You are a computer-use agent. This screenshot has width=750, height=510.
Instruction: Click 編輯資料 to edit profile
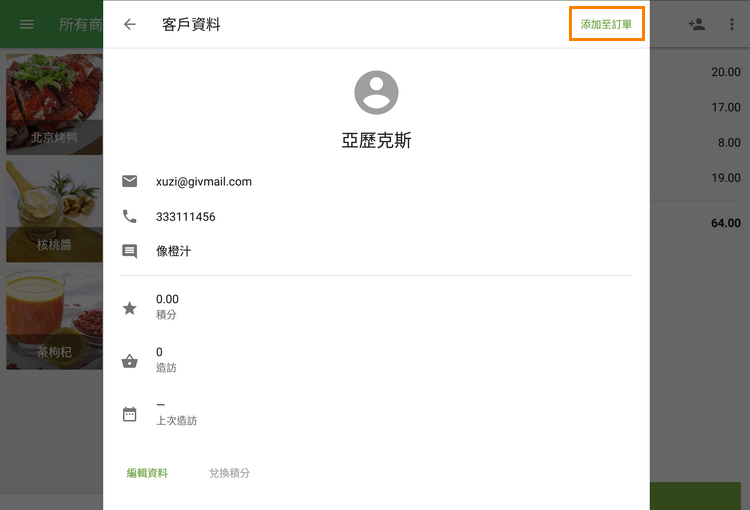(147, 473)
